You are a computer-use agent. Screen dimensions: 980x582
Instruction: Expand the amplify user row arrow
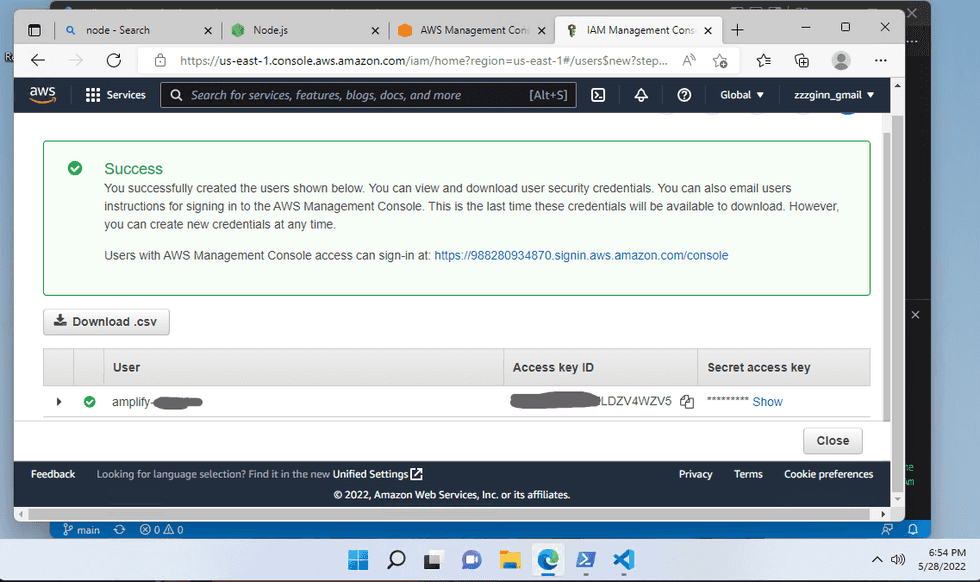[59, 401]
